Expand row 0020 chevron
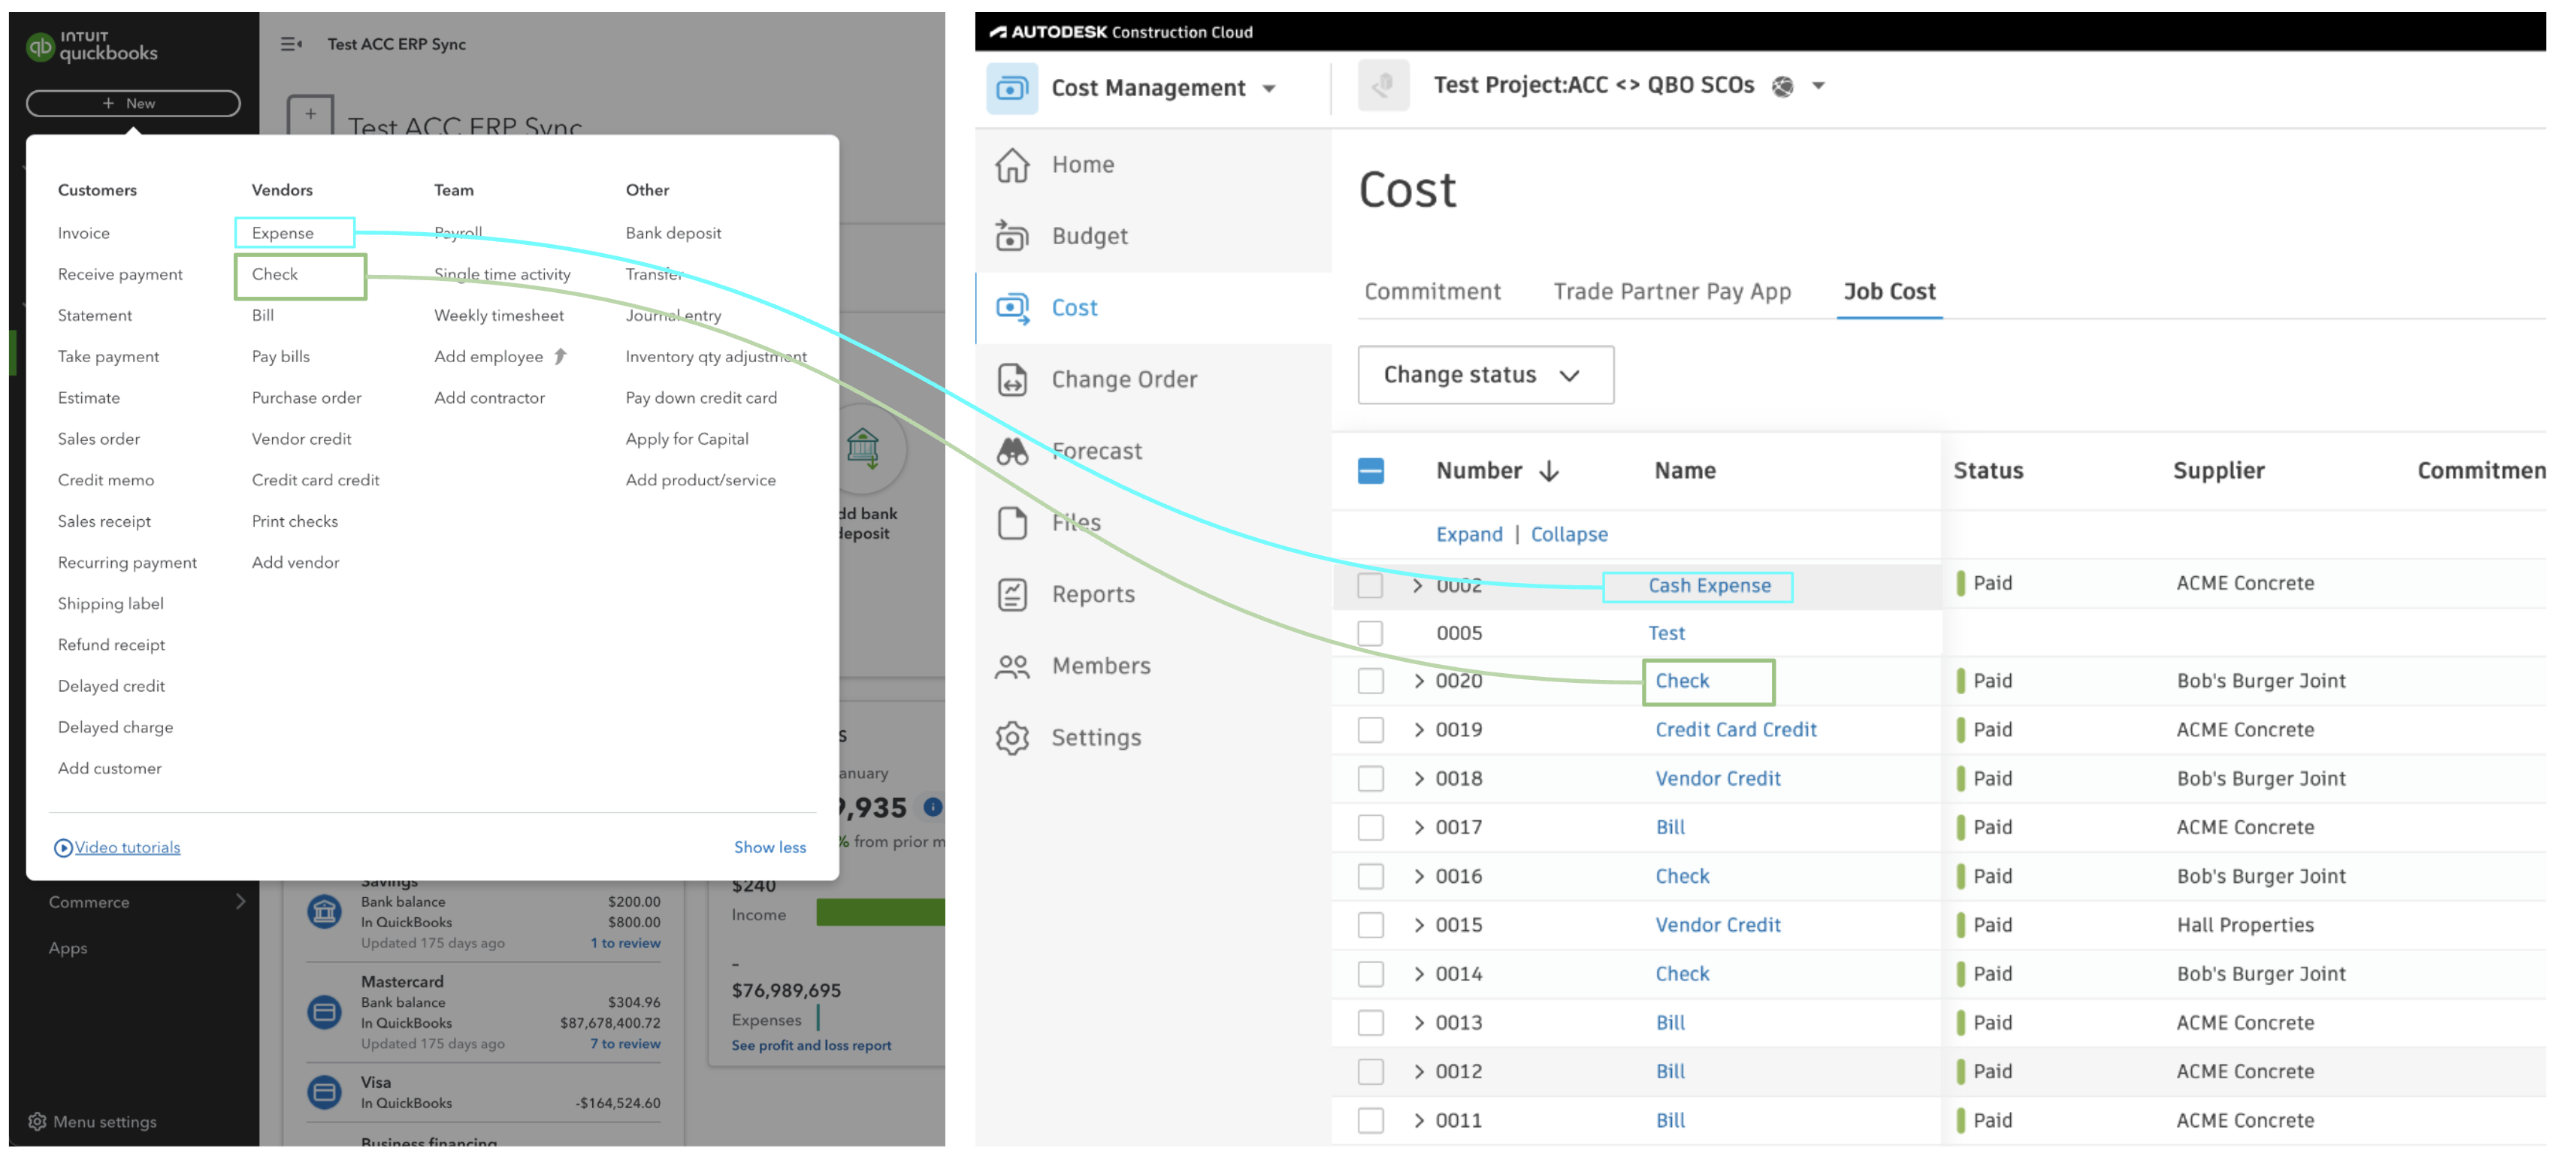Image resolution: width=2576 pixels, height=1157 pixels. tap(1418, 681)
